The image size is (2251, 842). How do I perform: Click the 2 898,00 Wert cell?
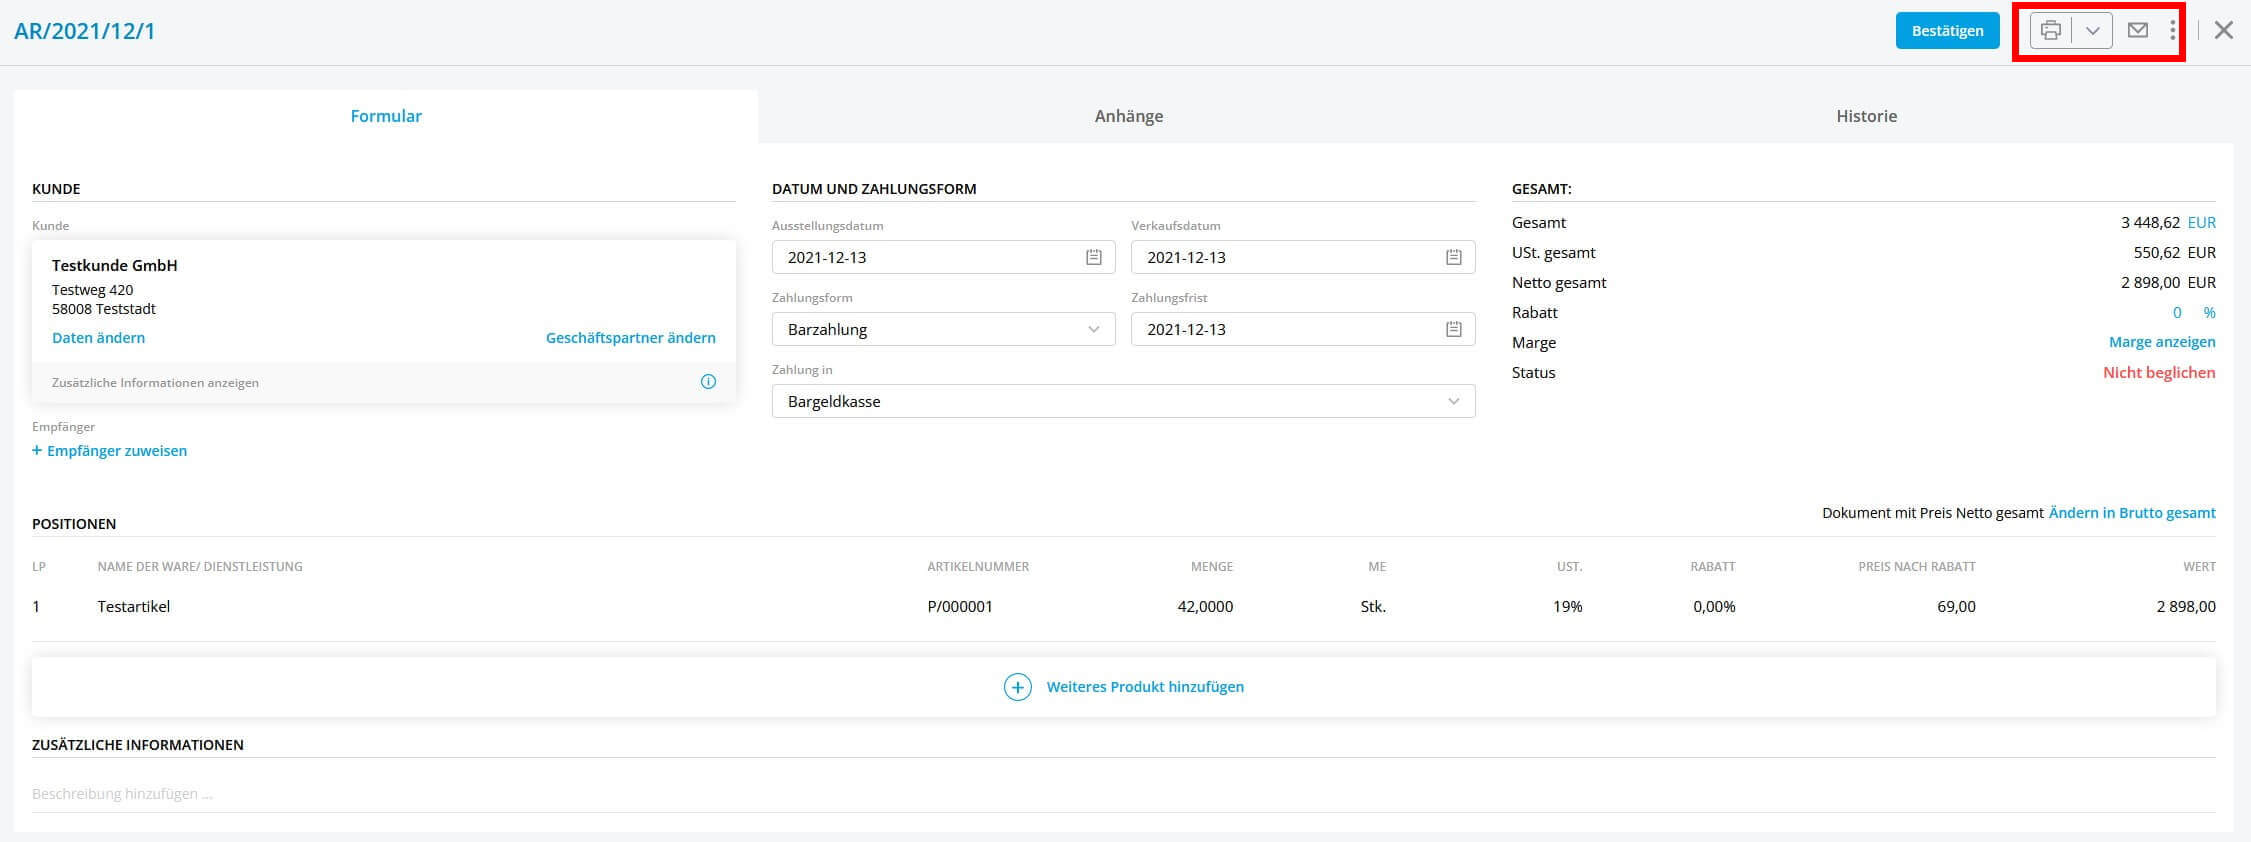[2186, 607]
